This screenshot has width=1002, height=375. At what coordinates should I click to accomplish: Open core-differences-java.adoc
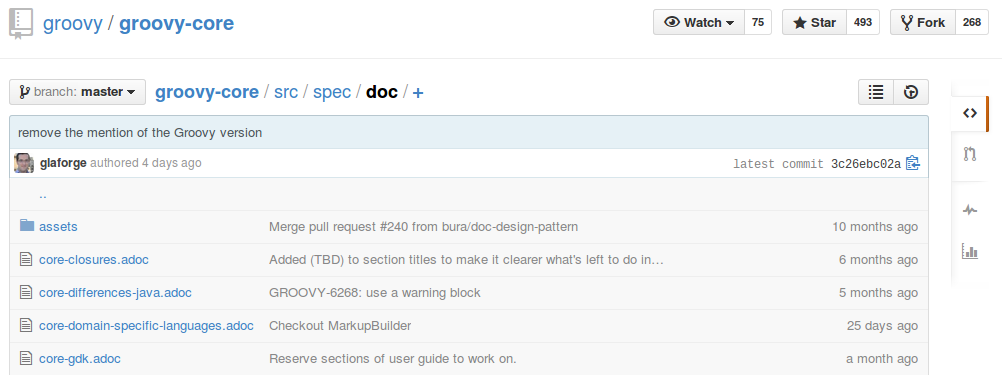(115, 293)
